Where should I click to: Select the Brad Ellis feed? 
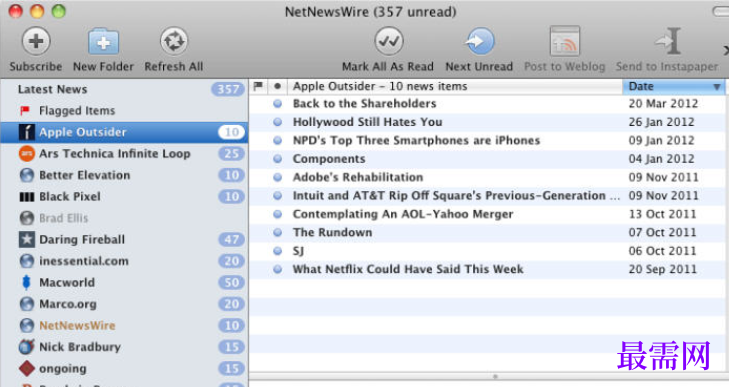(x=124, y=218)
